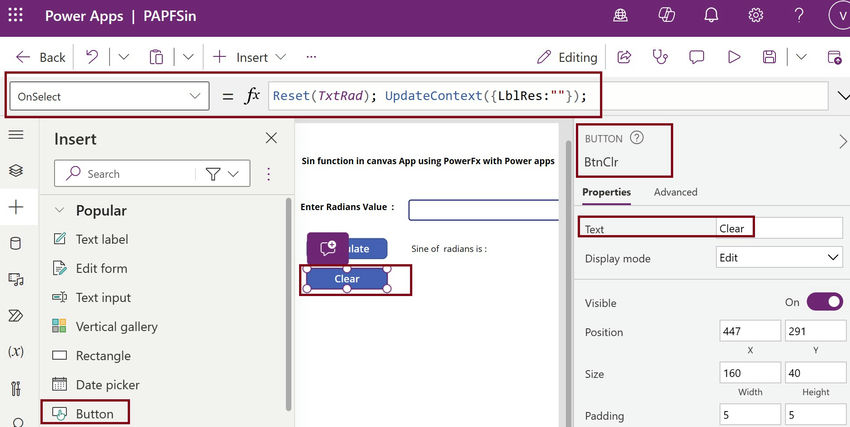Open the settings gear in header
Screen dimensions: 850x427
pyautogui.click(x=756, y=15)
